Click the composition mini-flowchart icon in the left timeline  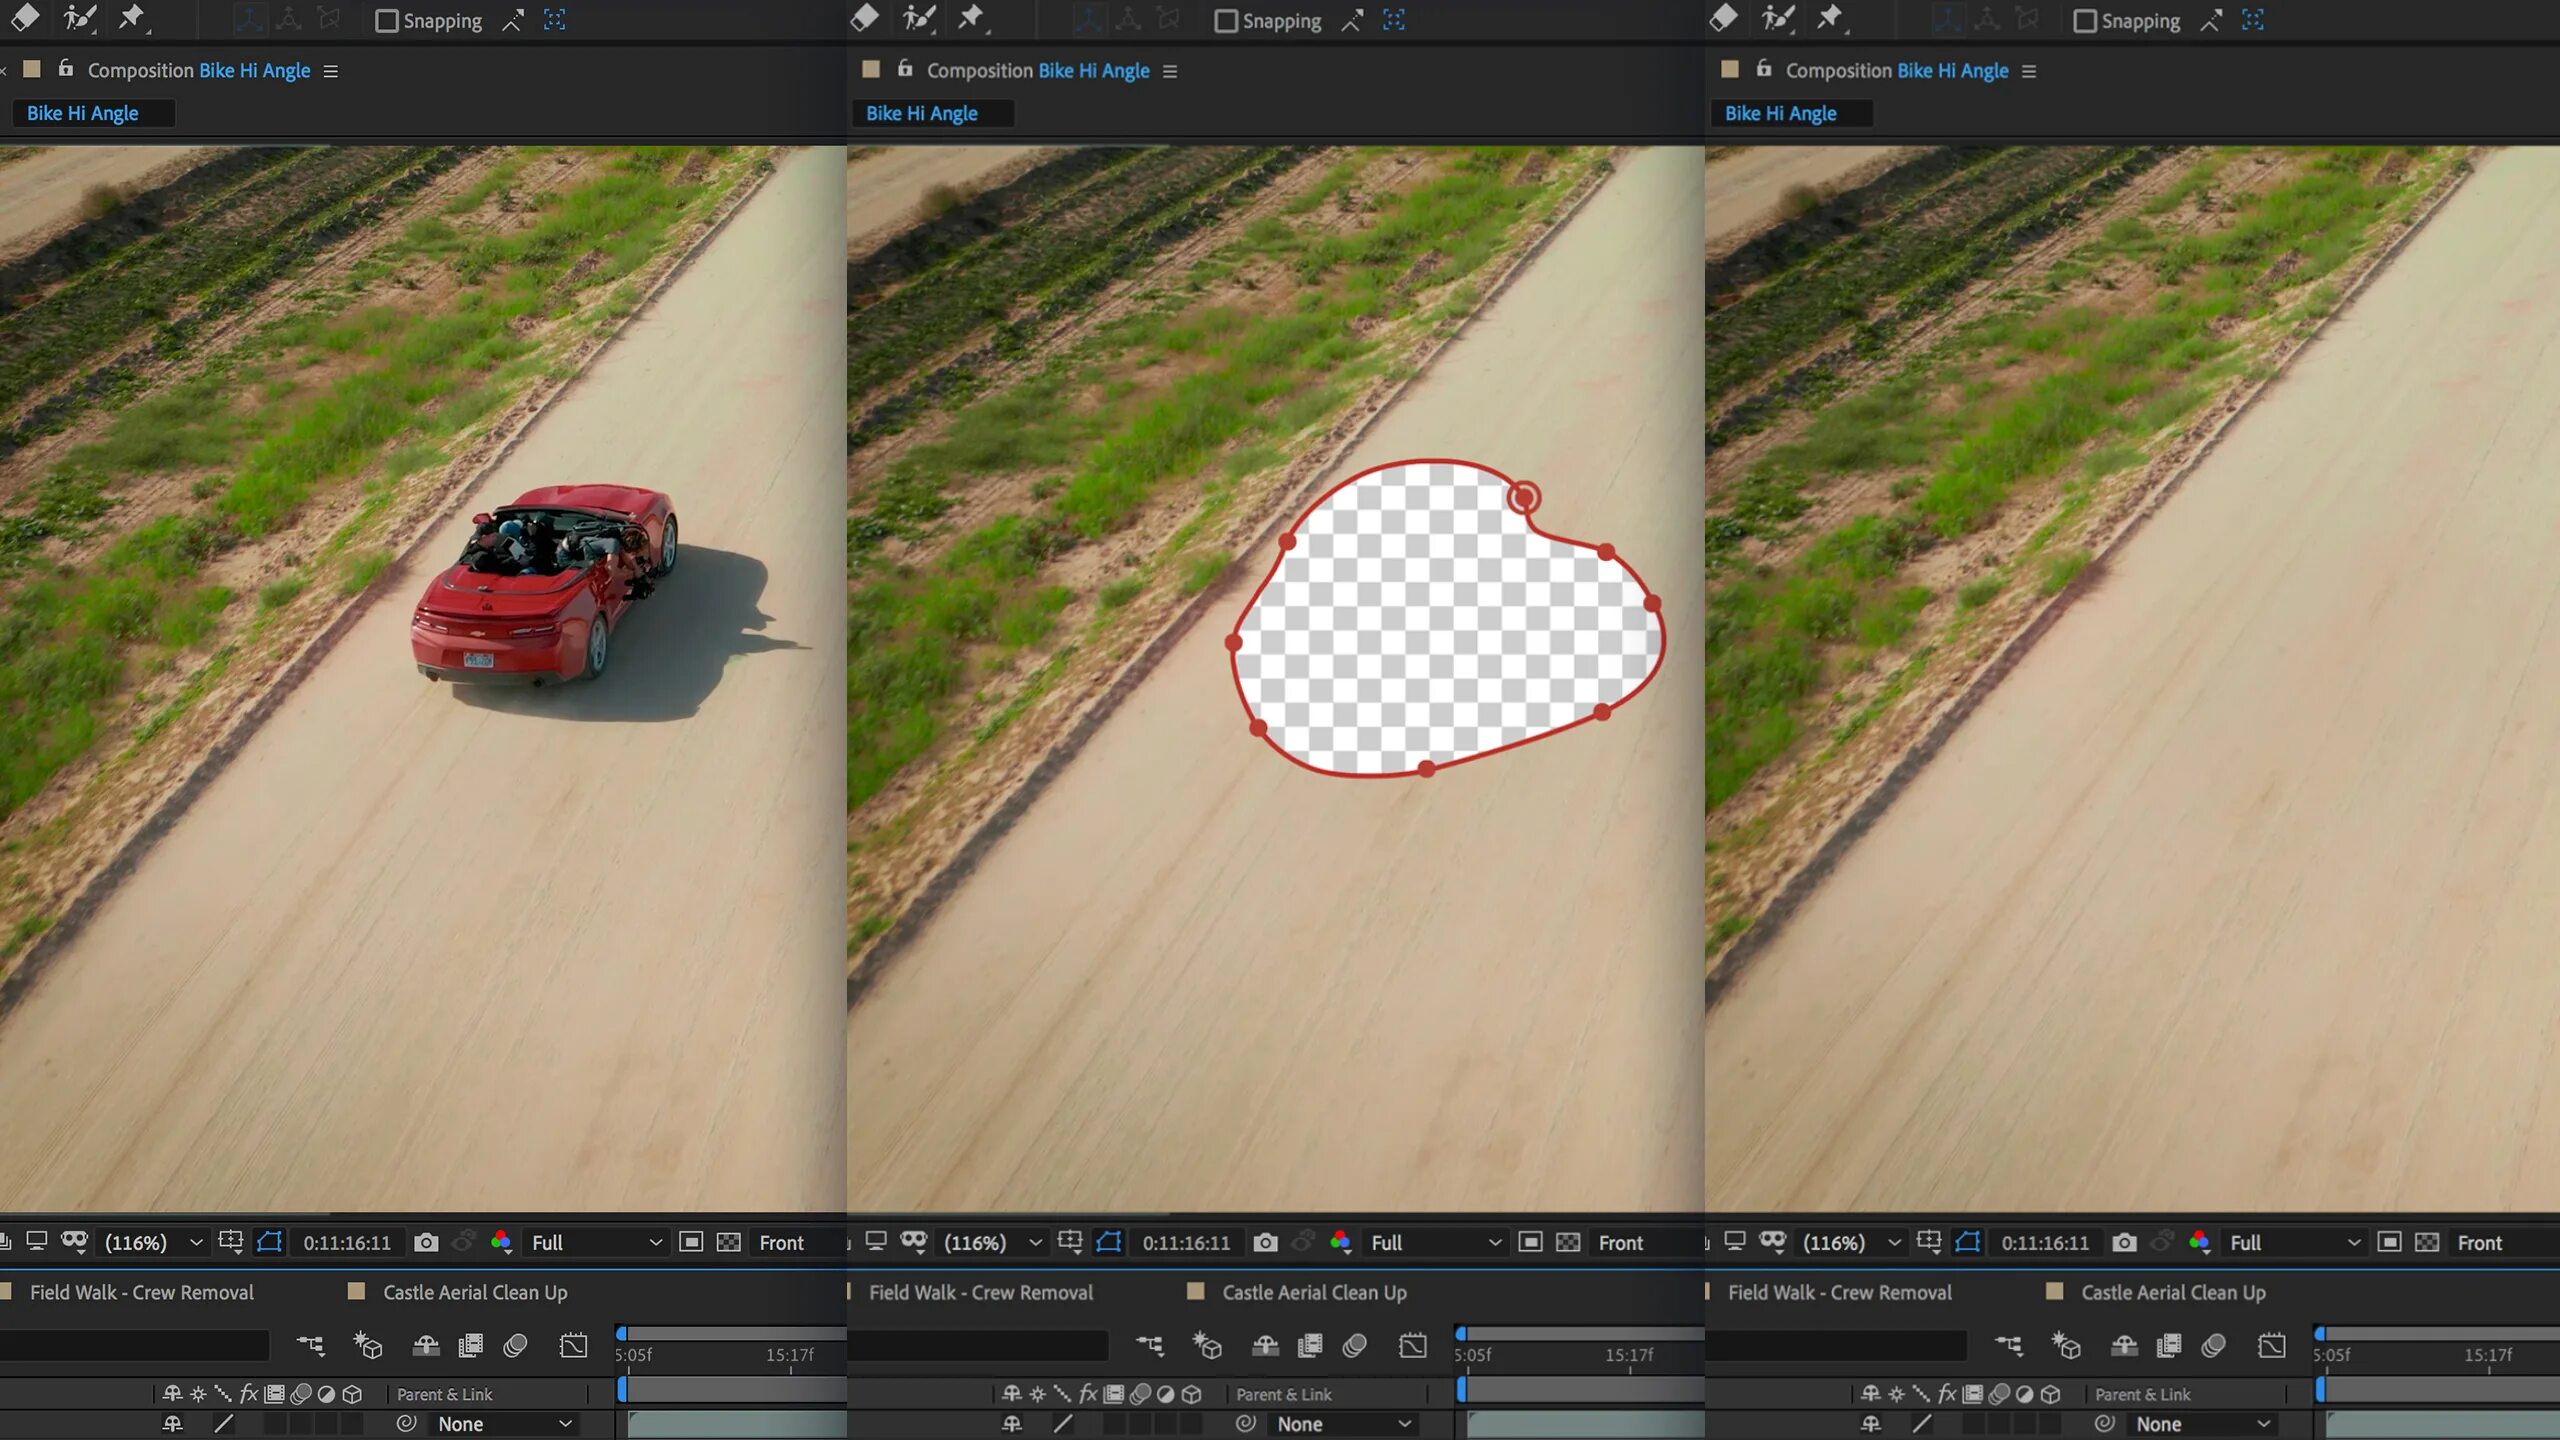click(310, 1345)
